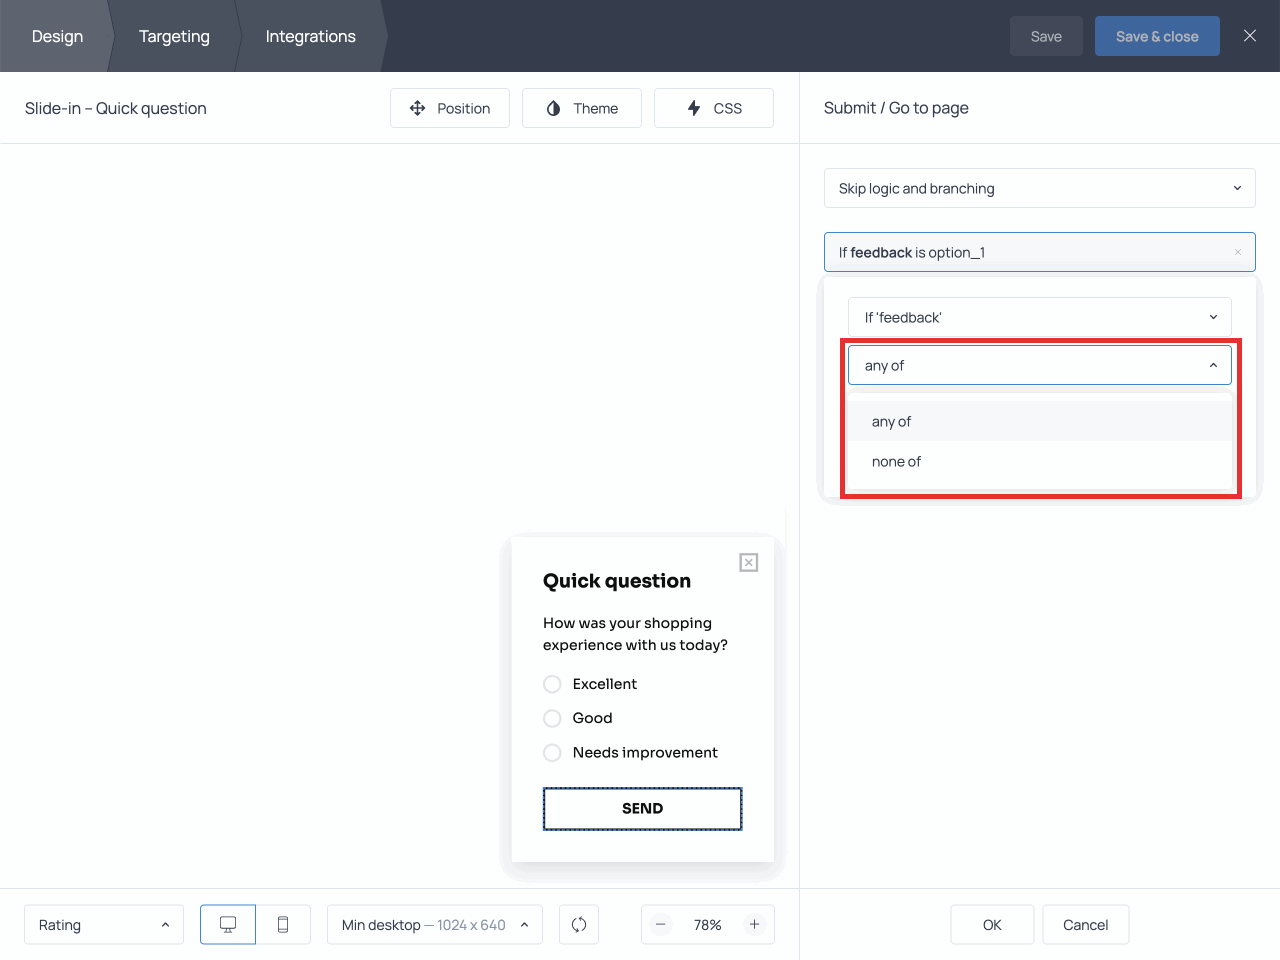Switch to the Targeting tab
Viewport: 1280px width, 960px height.
[x=174, y=36]
